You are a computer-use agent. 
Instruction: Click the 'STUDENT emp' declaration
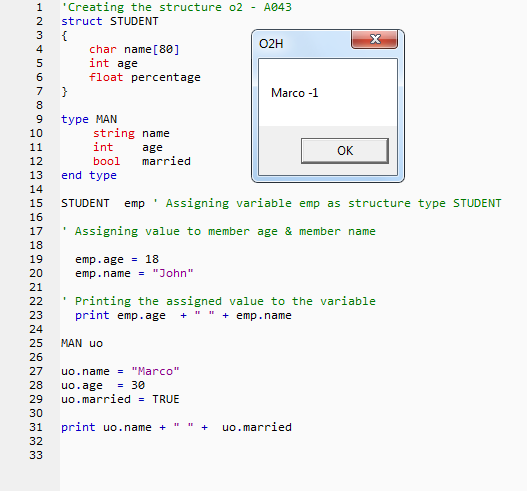[103, 203]
